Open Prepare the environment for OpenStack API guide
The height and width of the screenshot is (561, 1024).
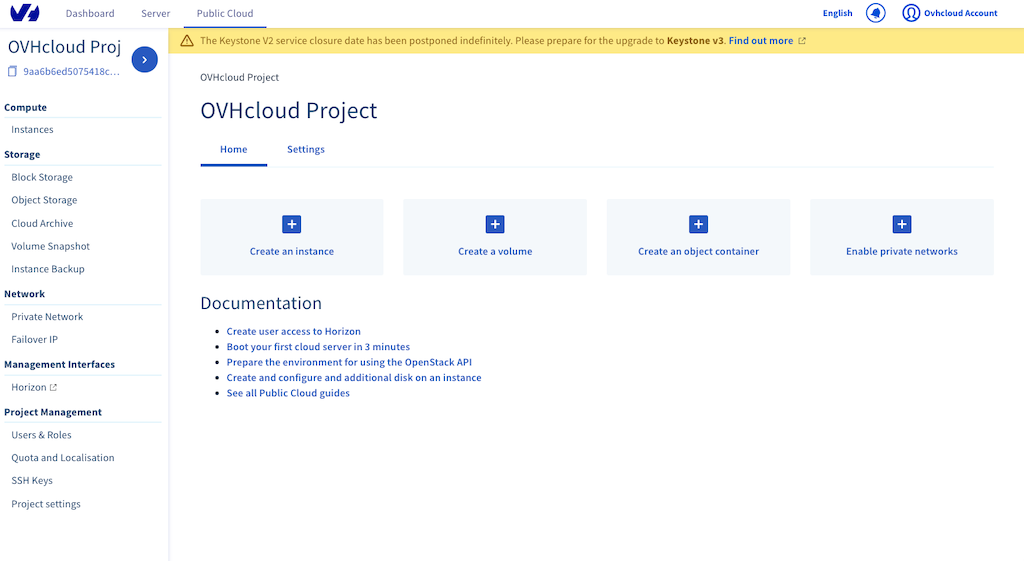pyautogui.click(x=349, y=362)
